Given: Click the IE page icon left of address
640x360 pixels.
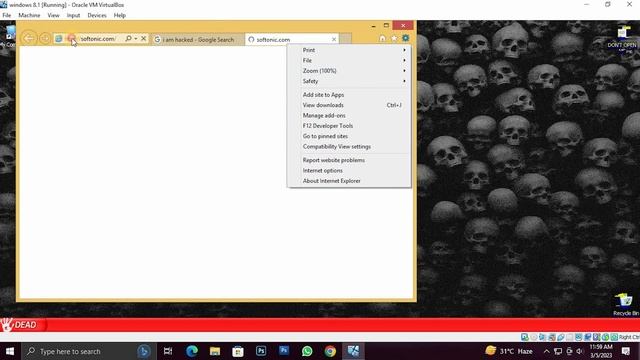Looking at the screenshot, I should 59,38.
